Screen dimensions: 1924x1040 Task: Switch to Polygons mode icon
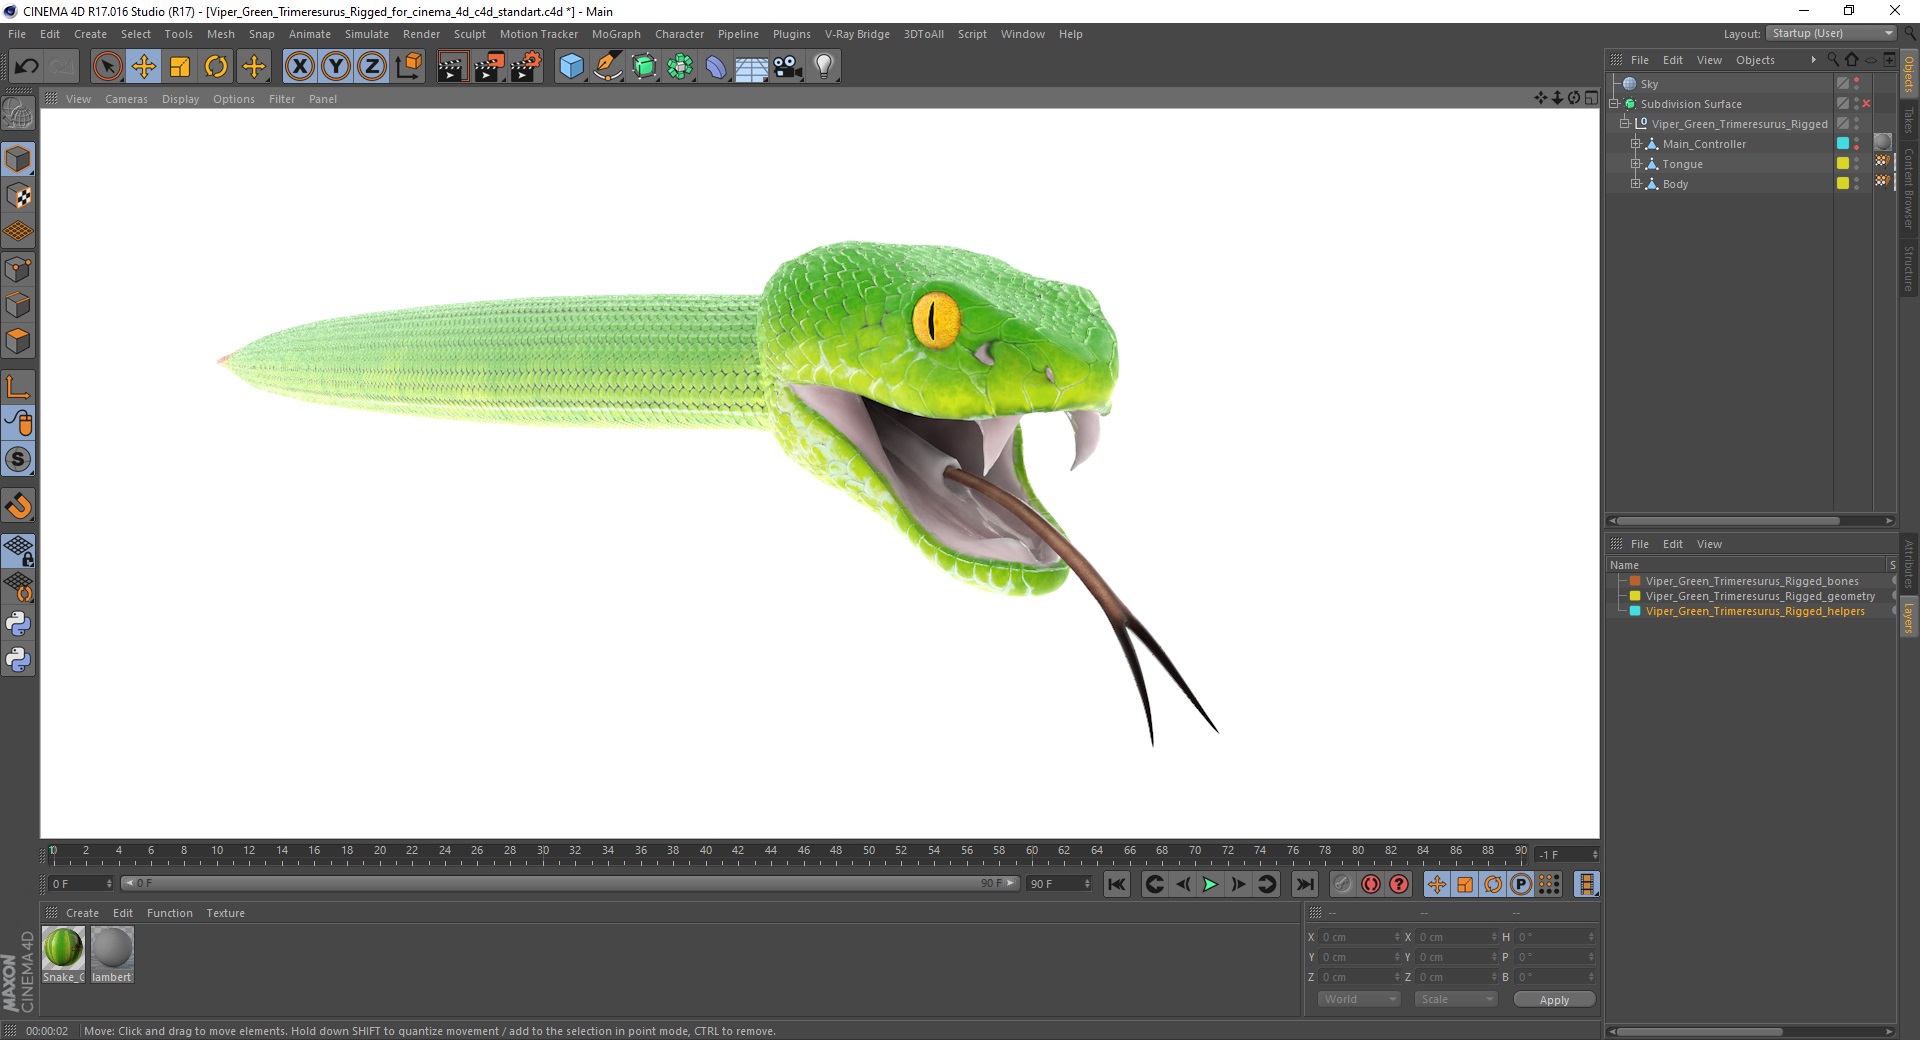click(x=18, y=341)
